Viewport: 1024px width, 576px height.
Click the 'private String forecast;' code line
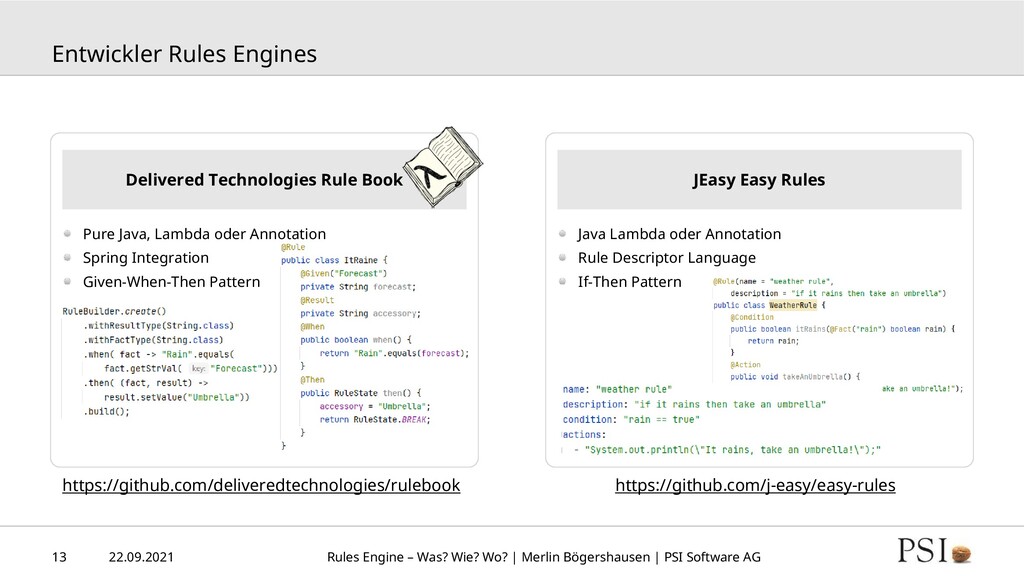(x=358, y=287)
